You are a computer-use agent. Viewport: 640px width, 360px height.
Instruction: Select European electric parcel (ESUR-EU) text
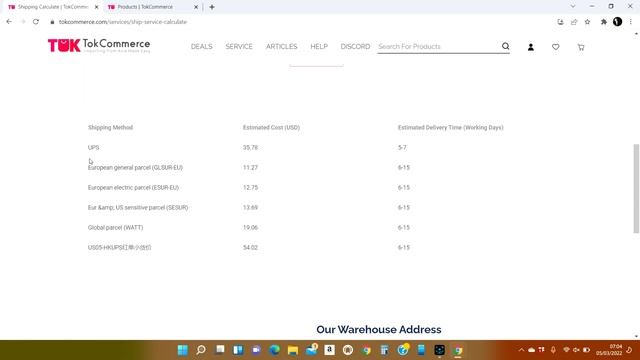(x=133, y=187)
